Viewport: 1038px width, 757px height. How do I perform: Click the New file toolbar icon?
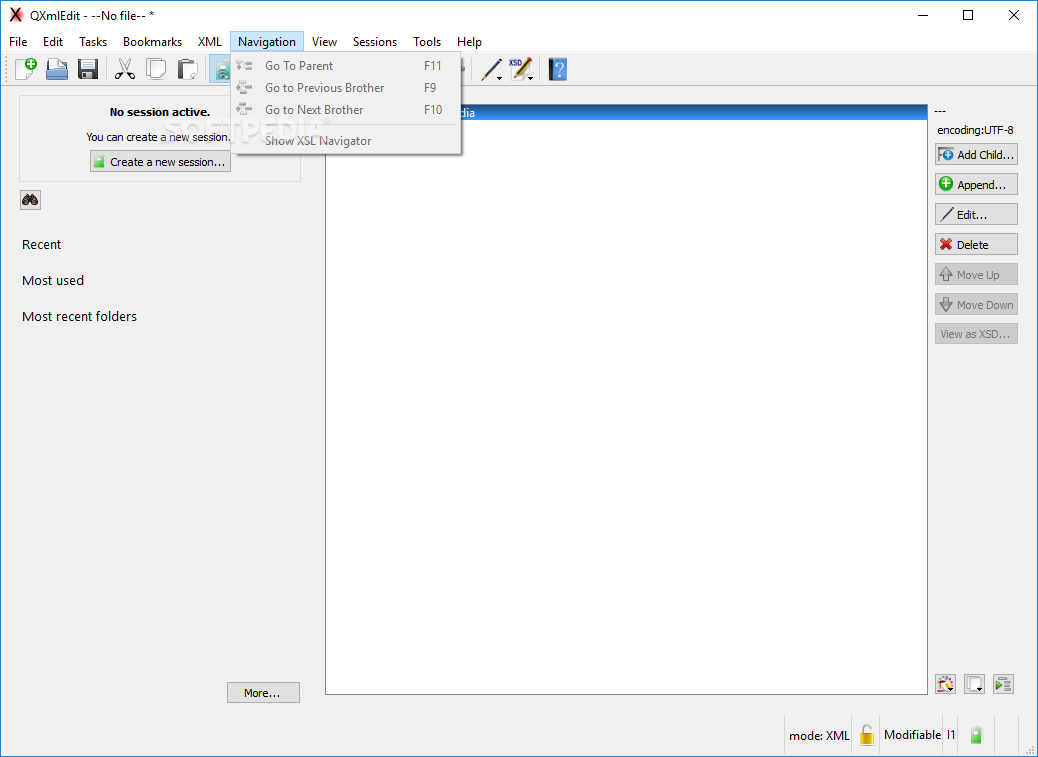point(26,69)
